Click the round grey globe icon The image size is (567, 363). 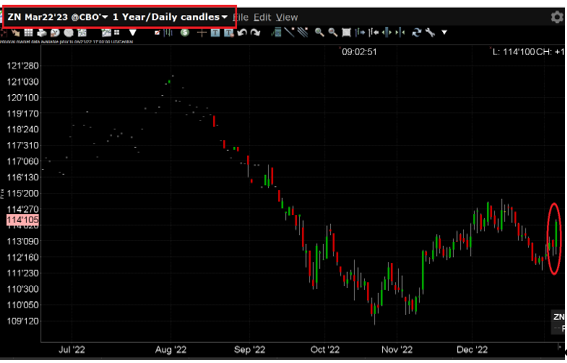pos(69,33)
